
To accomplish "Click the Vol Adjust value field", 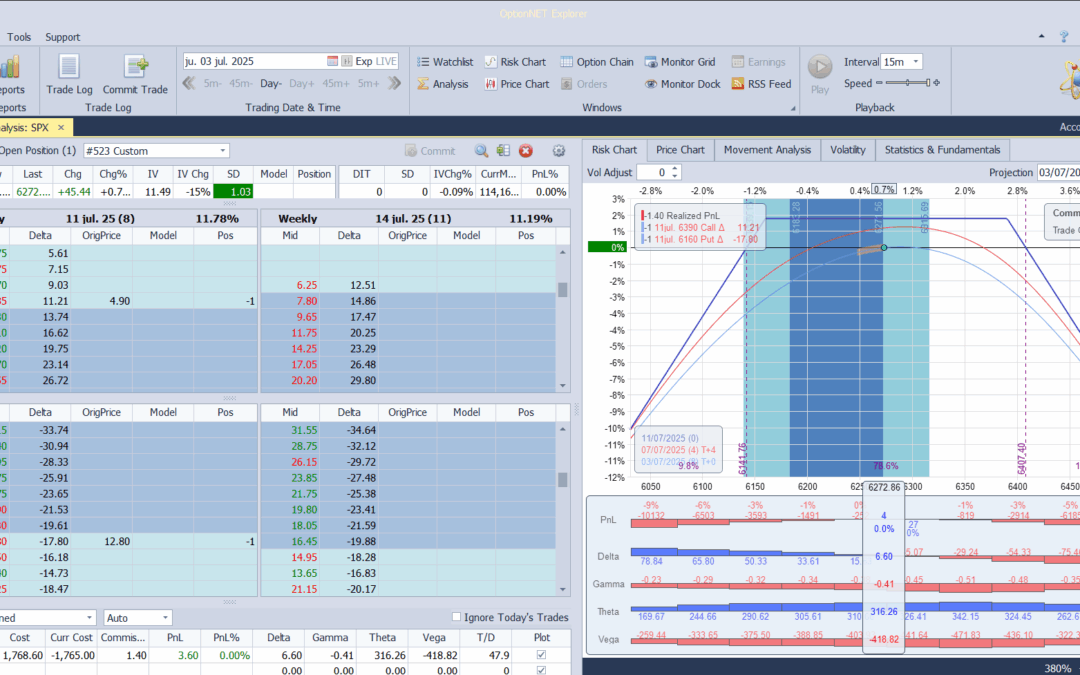I will point(653,172).
